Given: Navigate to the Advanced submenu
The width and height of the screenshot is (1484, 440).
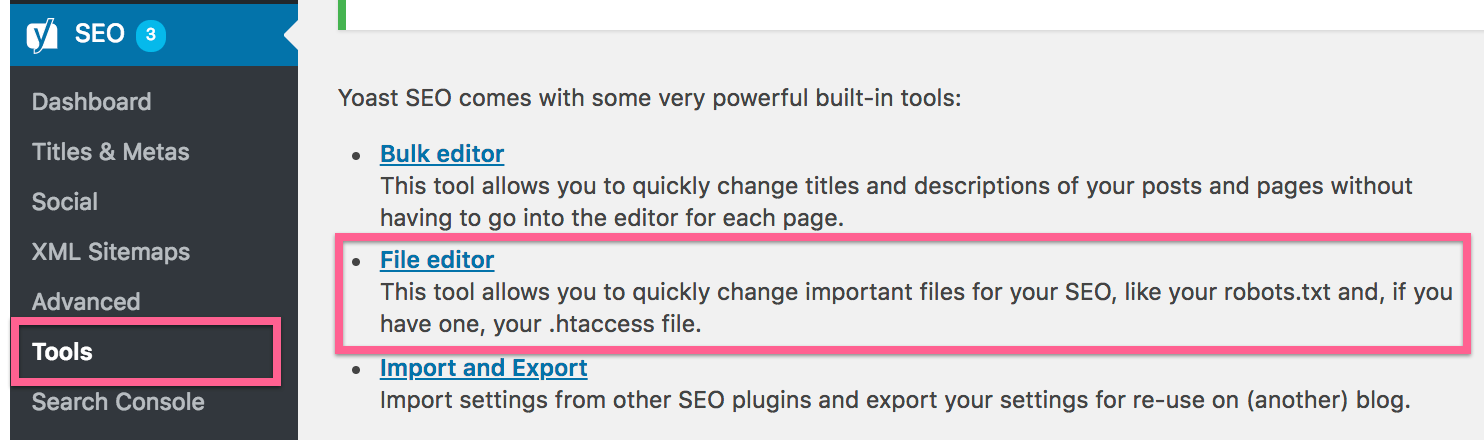Looking at the screenshot, I should coord(86,302).
